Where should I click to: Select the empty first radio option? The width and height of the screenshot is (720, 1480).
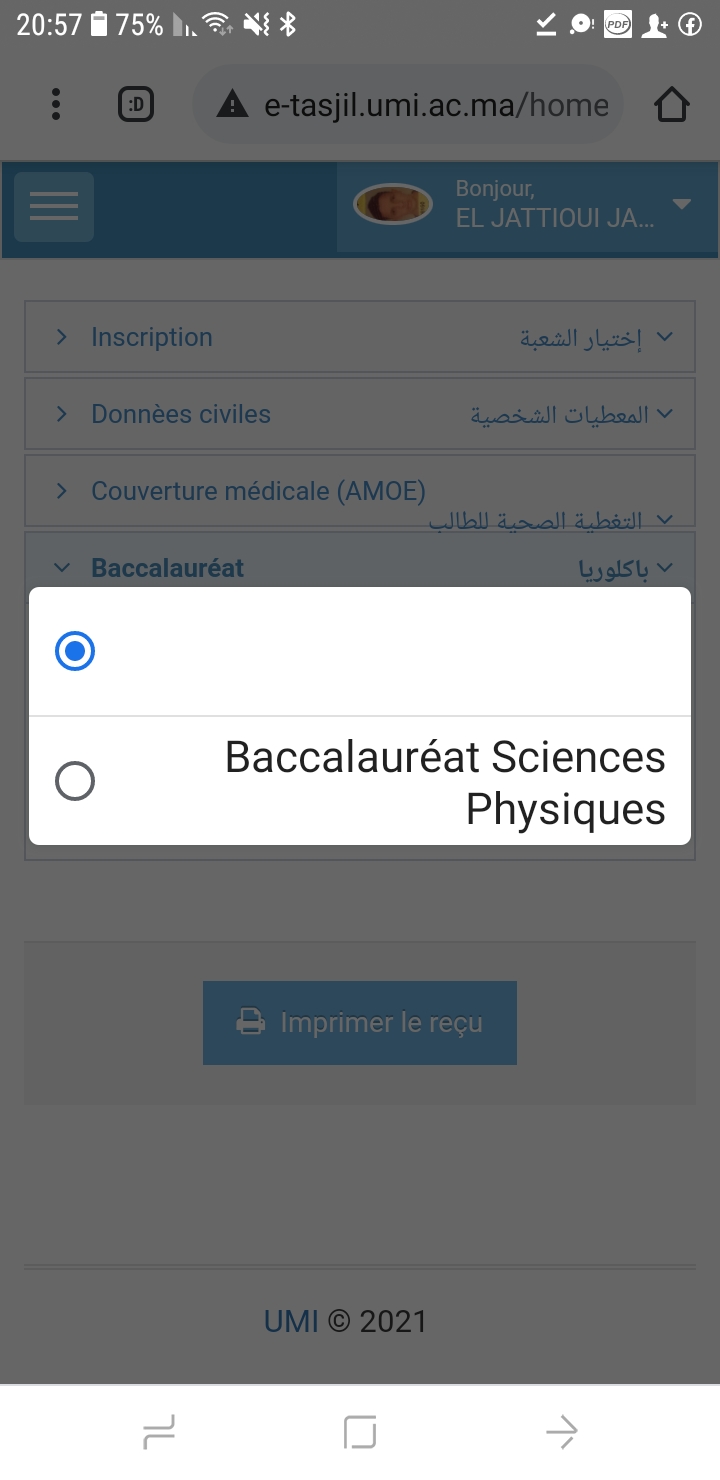[x=75, y=652]
